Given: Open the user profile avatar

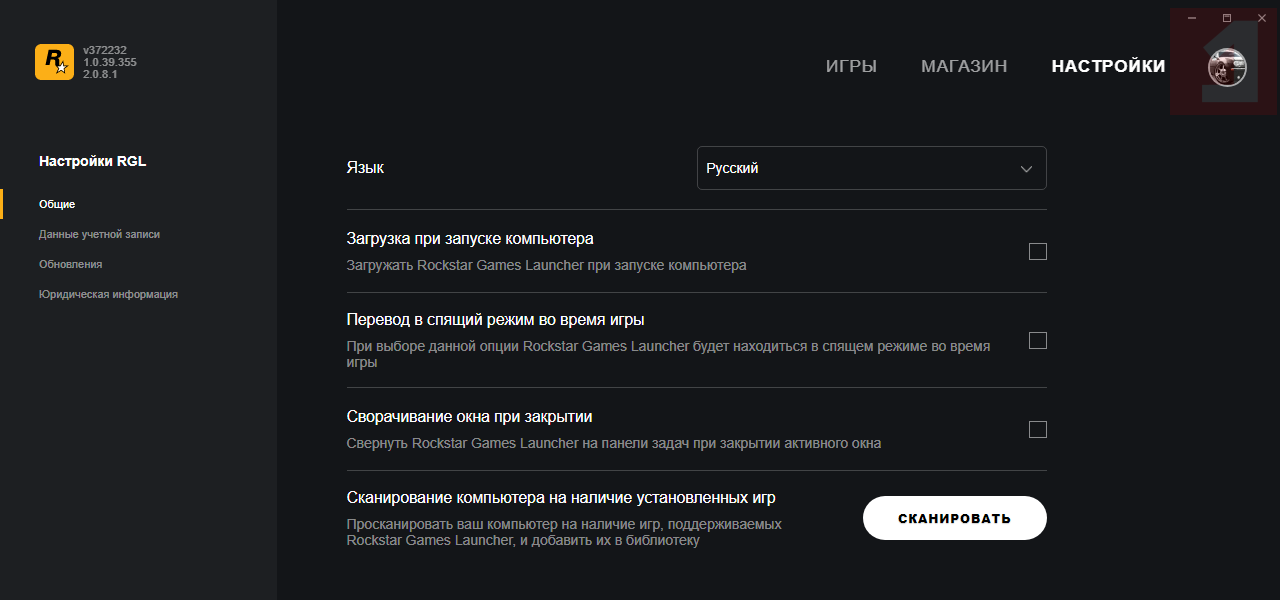Looking at the screenshot, I should (1227, 67).
